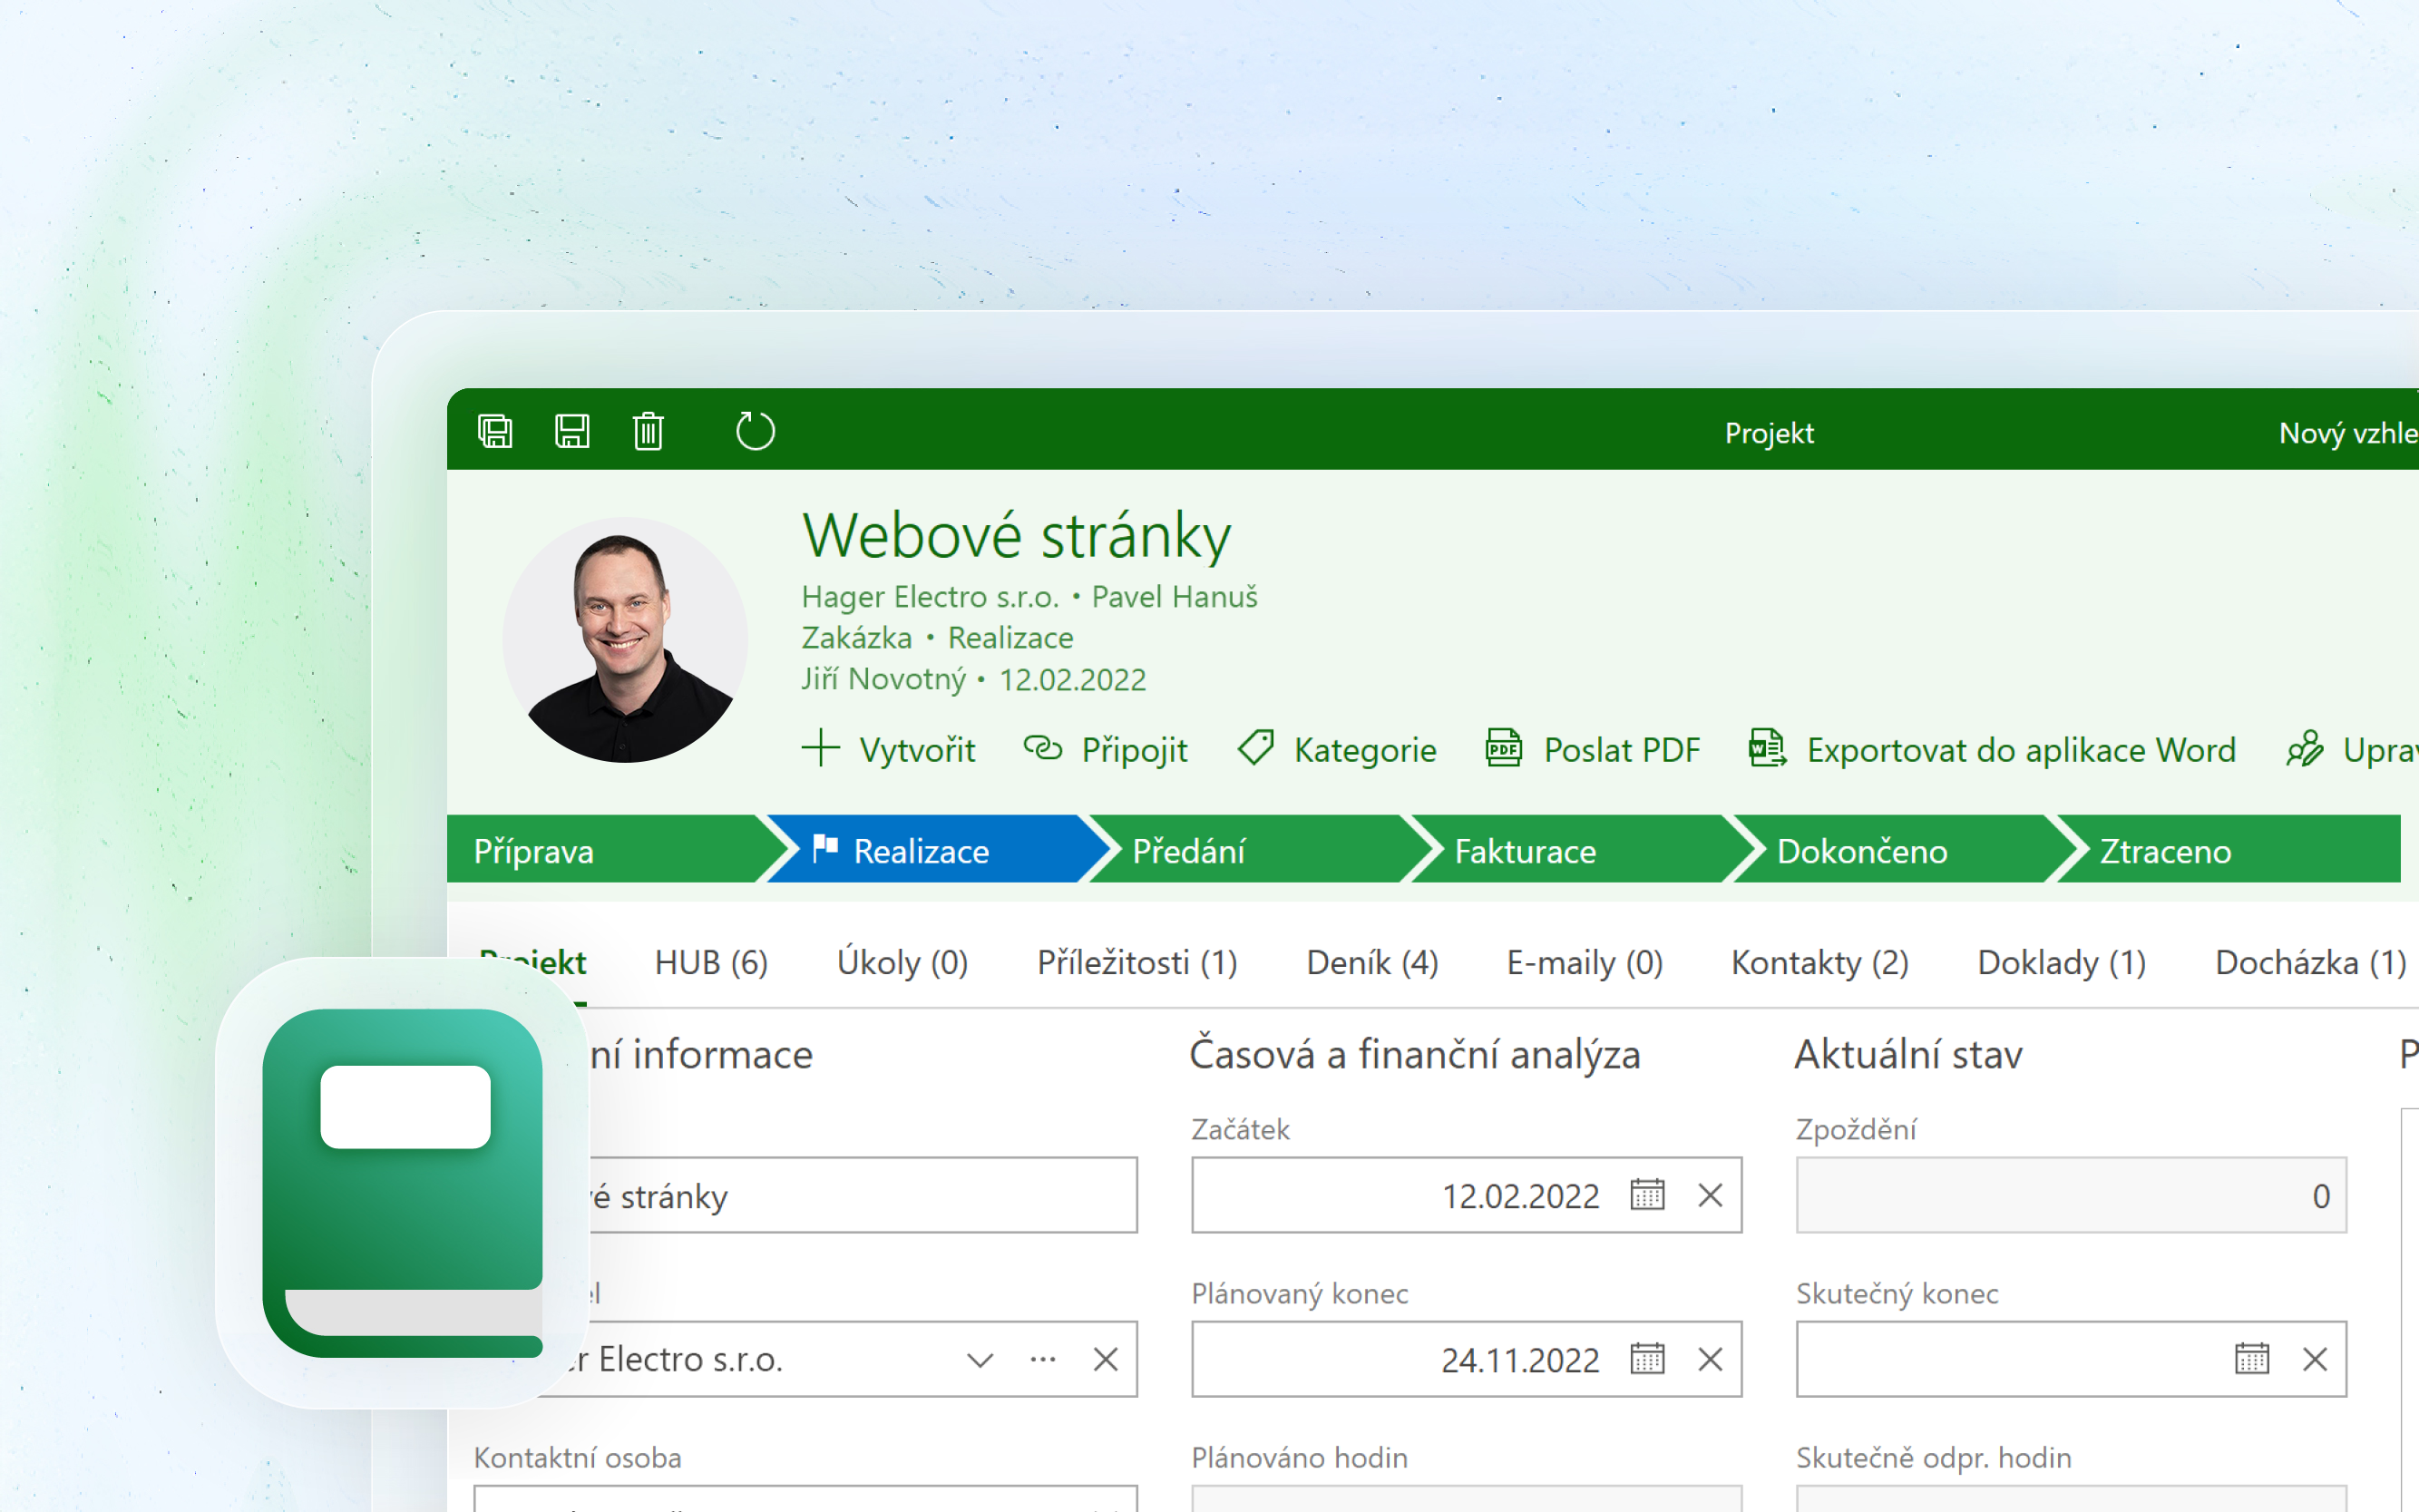Click the Projekt window title text
Screen dimensions: 2419x1512
[1769, 433]
